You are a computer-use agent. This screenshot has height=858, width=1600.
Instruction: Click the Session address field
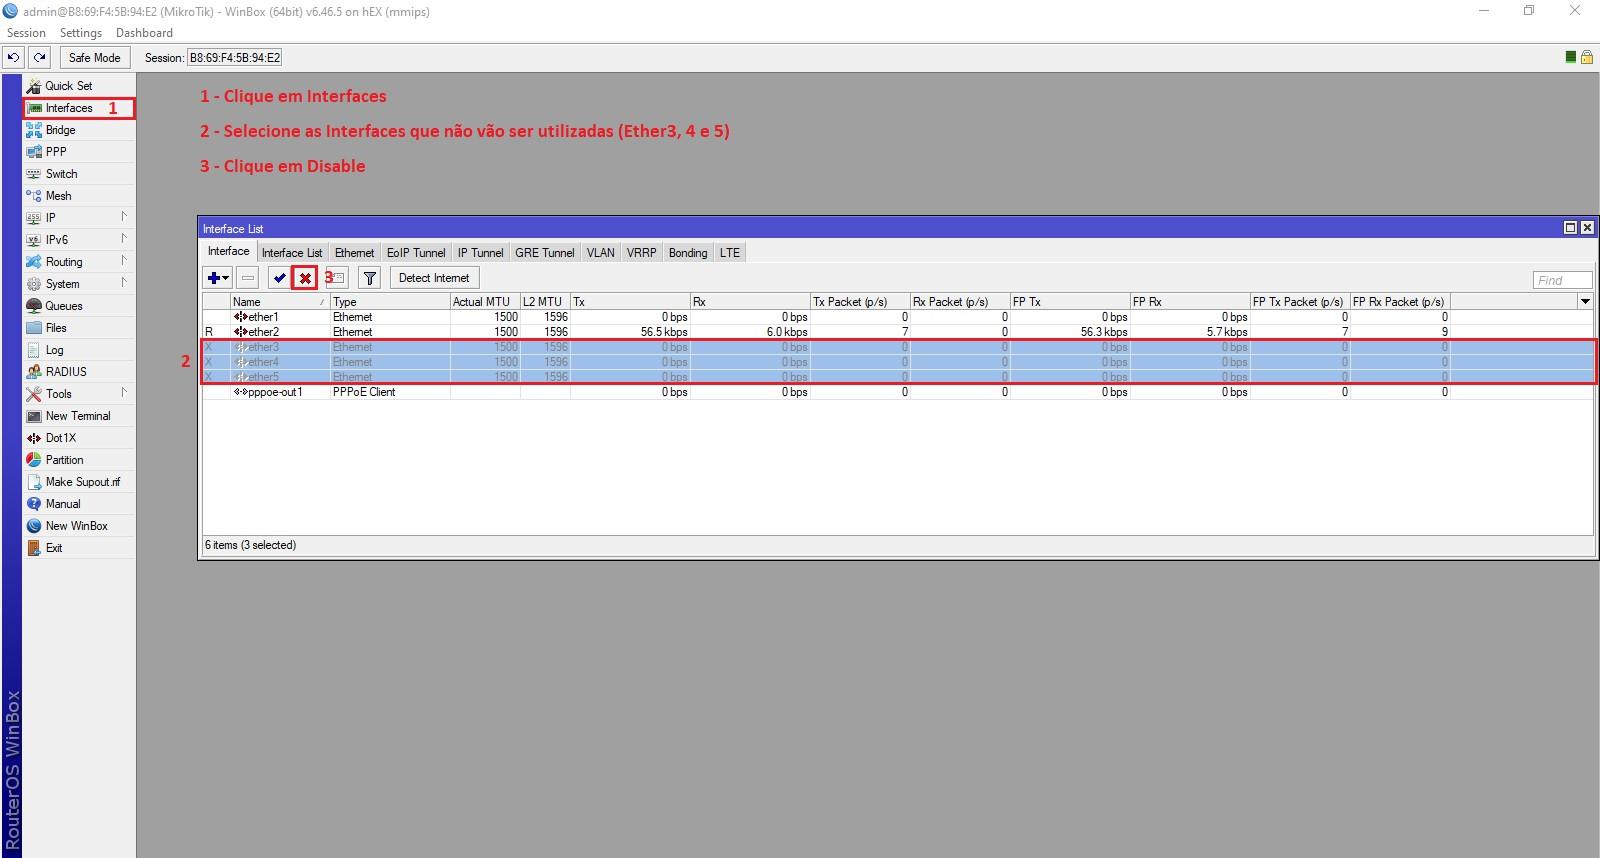pos(235,57)
